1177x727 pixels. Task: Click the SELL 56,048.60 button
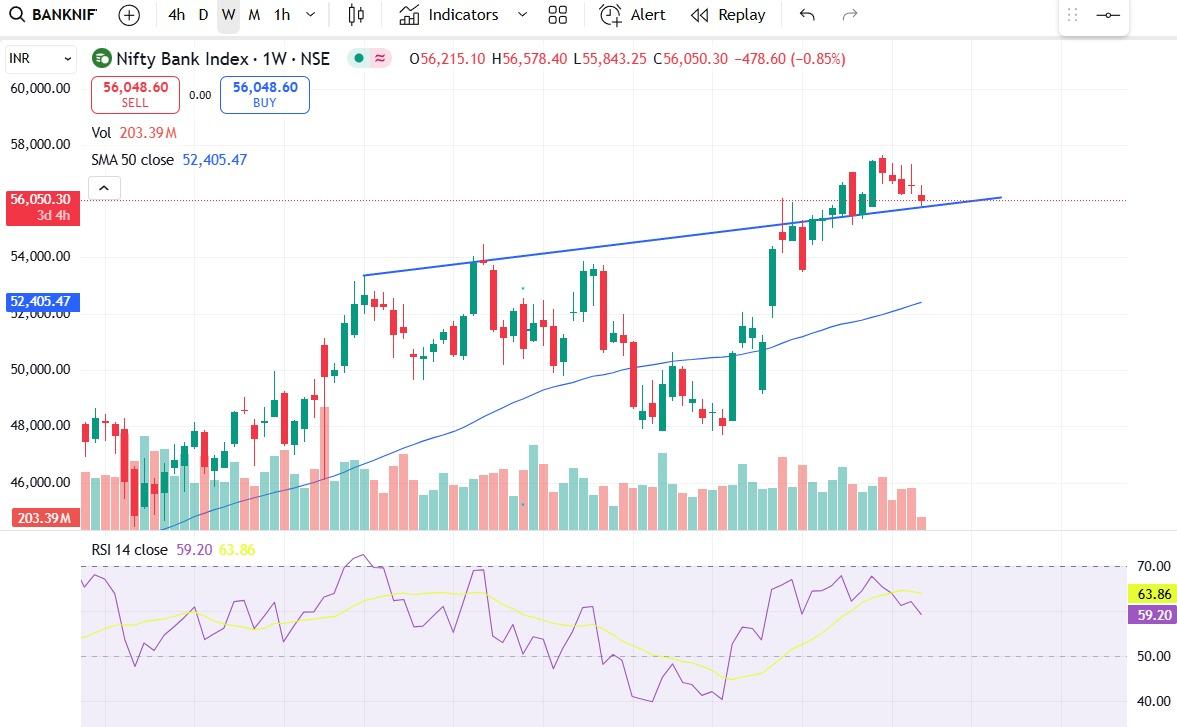point(135,95)
